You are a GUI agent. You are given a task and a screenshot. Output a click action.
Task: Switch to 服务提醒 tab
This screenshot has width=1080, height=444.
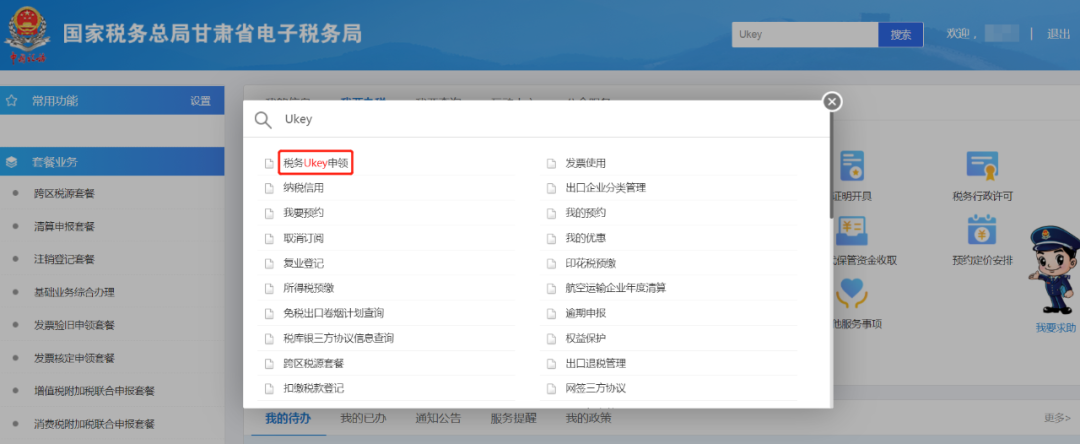pos(513,419)
